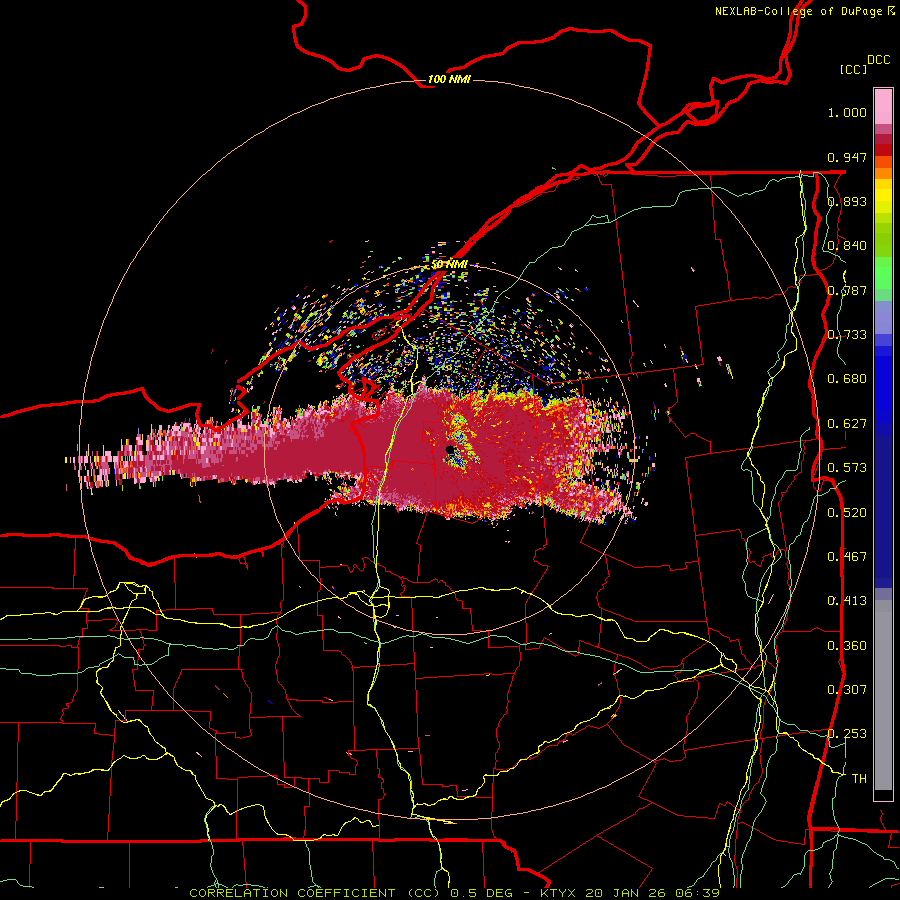Click the 1.000 value on color scale

coord(847,112)
